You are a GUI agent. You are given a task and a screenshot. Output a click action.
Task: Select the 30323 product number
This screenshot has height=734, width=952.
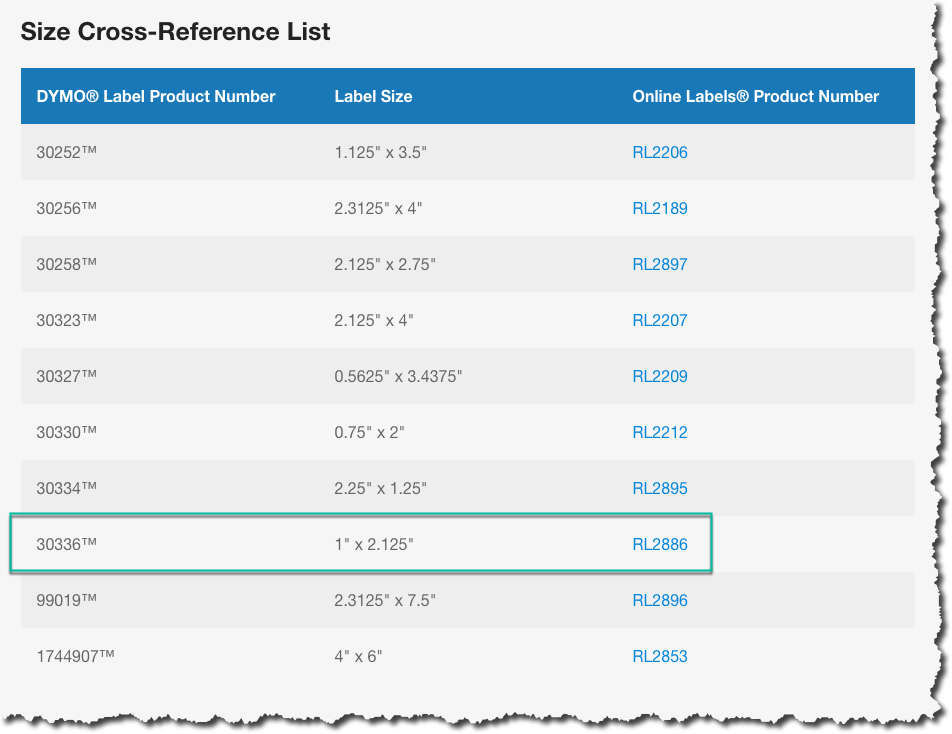pyautogui.click(x=67, y=321)
